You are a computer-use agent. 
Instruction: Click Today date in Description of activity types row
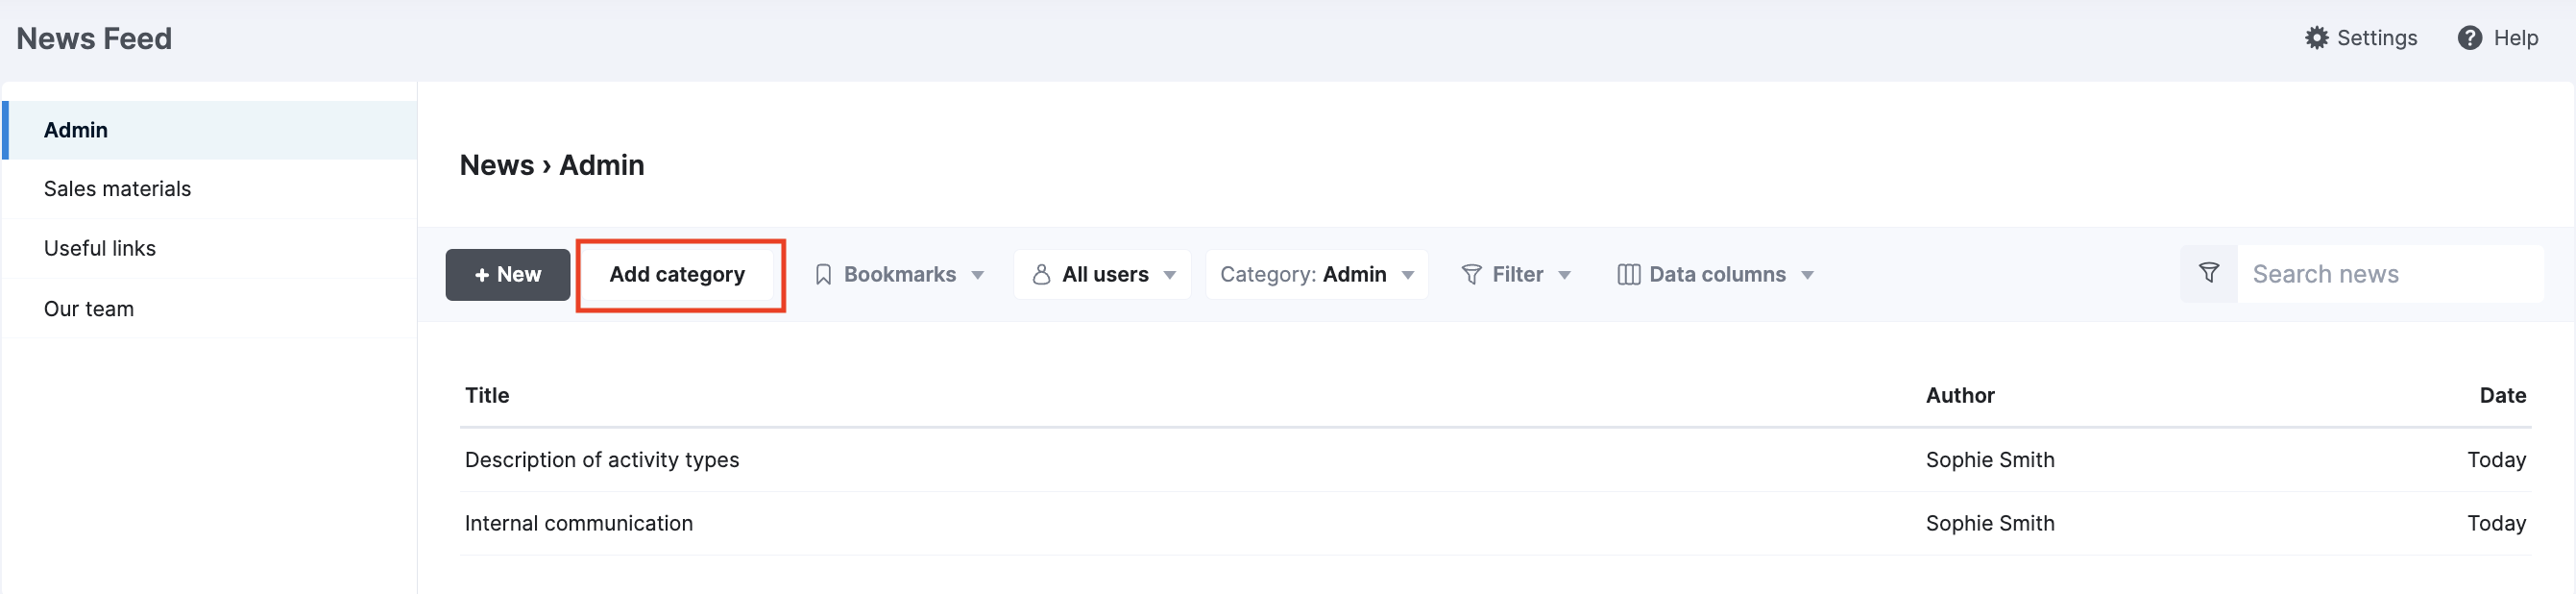point(2496,460)
